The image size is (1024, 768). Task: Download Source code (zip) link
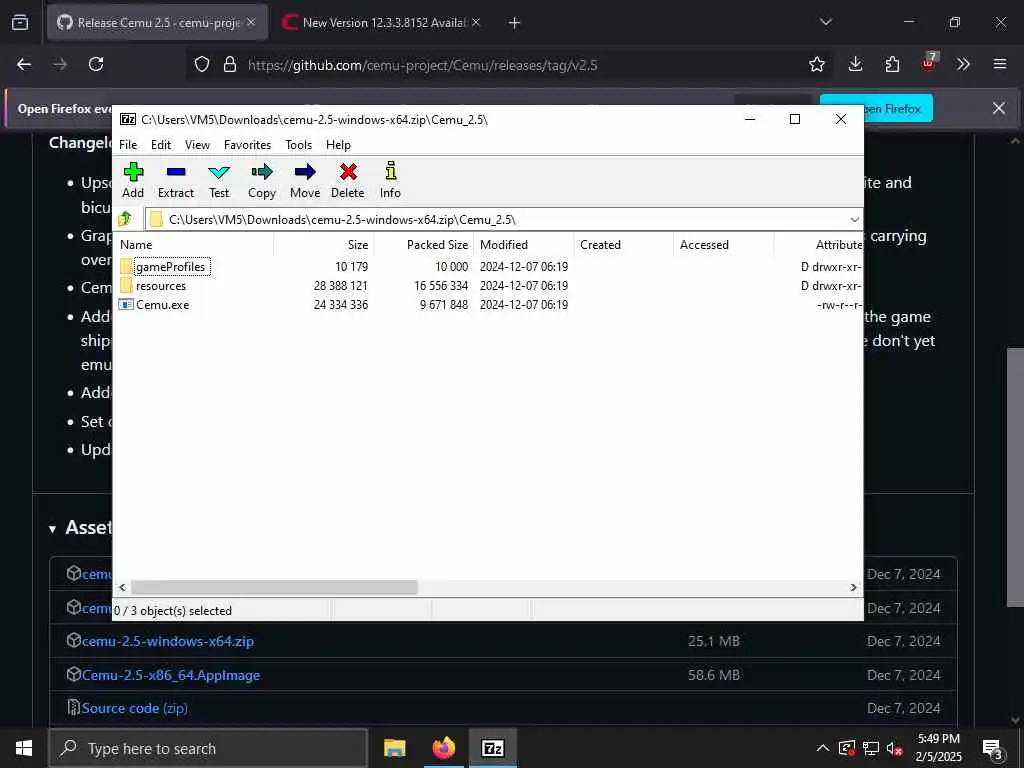[x=135, y=709]
